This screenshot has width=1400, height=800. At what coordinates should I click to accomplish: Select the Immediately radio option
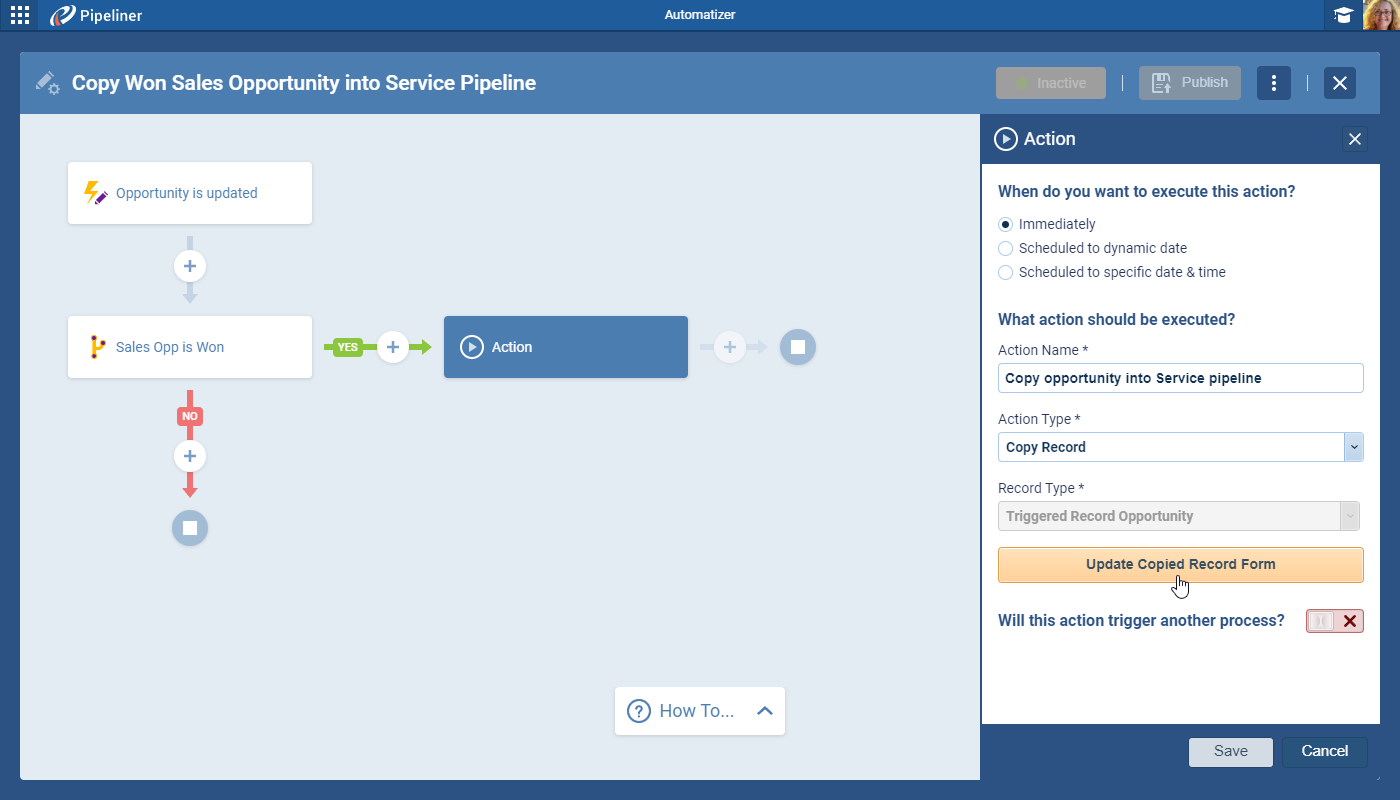pos(1006,224)
